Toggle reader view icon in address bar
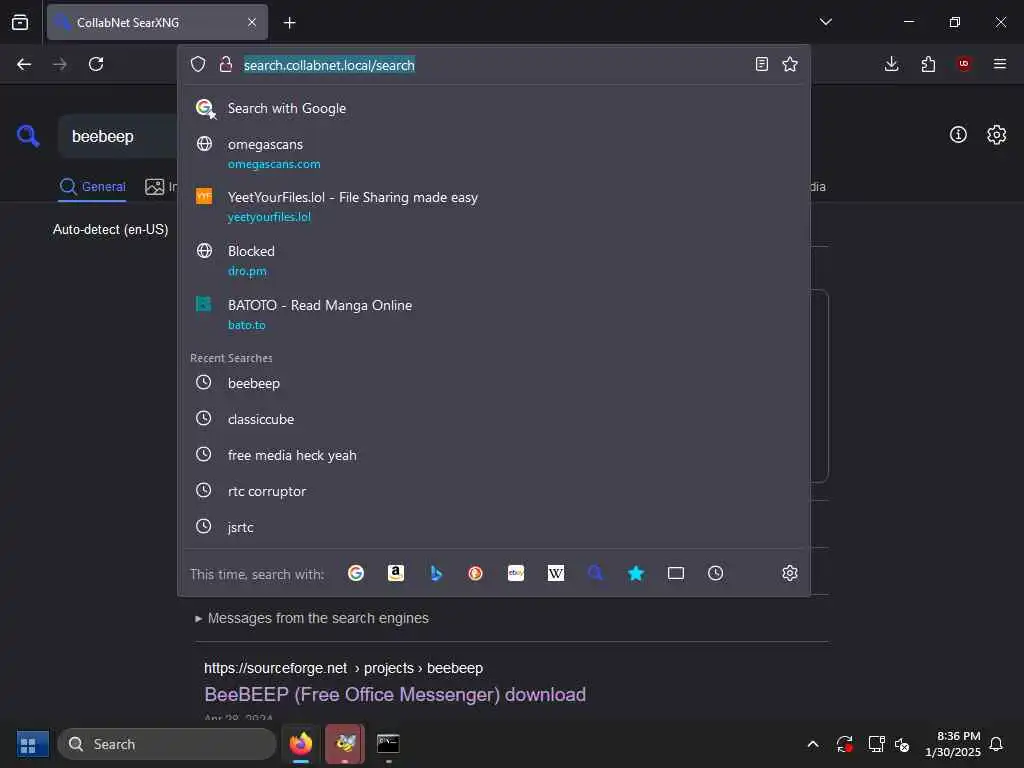The image size is (1024, 768). [761, 64]
